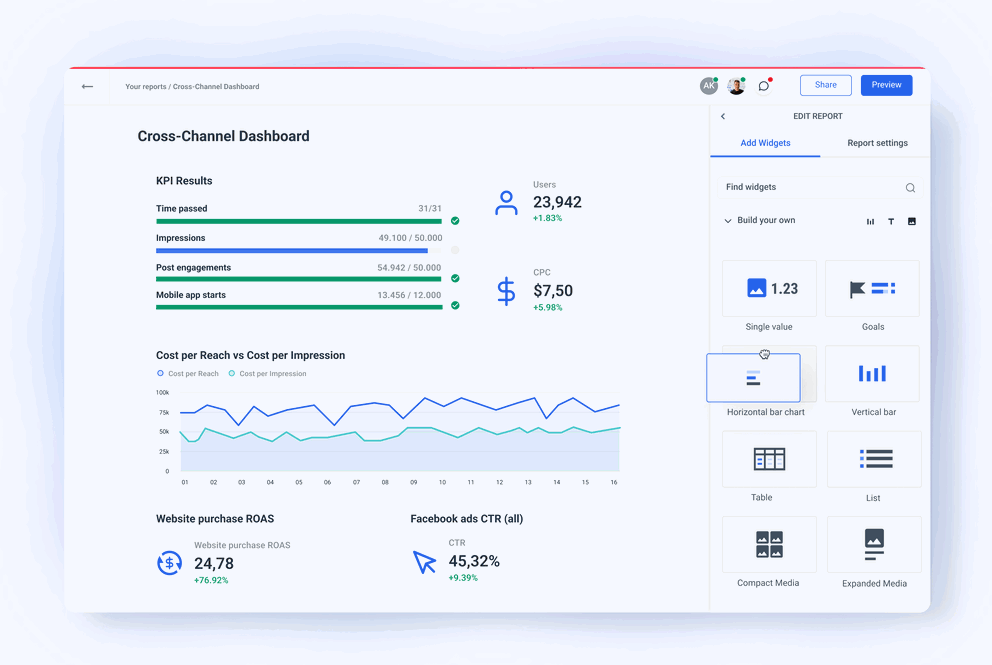The image size is (992, 665).
Task: Open the comments bubble icon
Action: [763, 85]
